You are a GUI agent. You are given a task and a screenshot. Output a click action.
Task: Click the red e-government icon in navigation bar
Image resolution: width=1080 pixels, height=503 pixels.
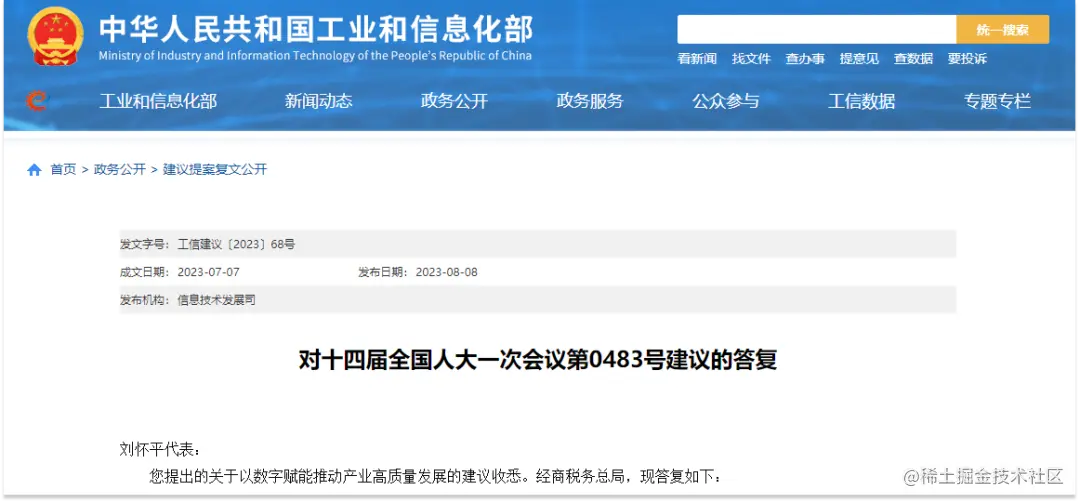point(36,101)
